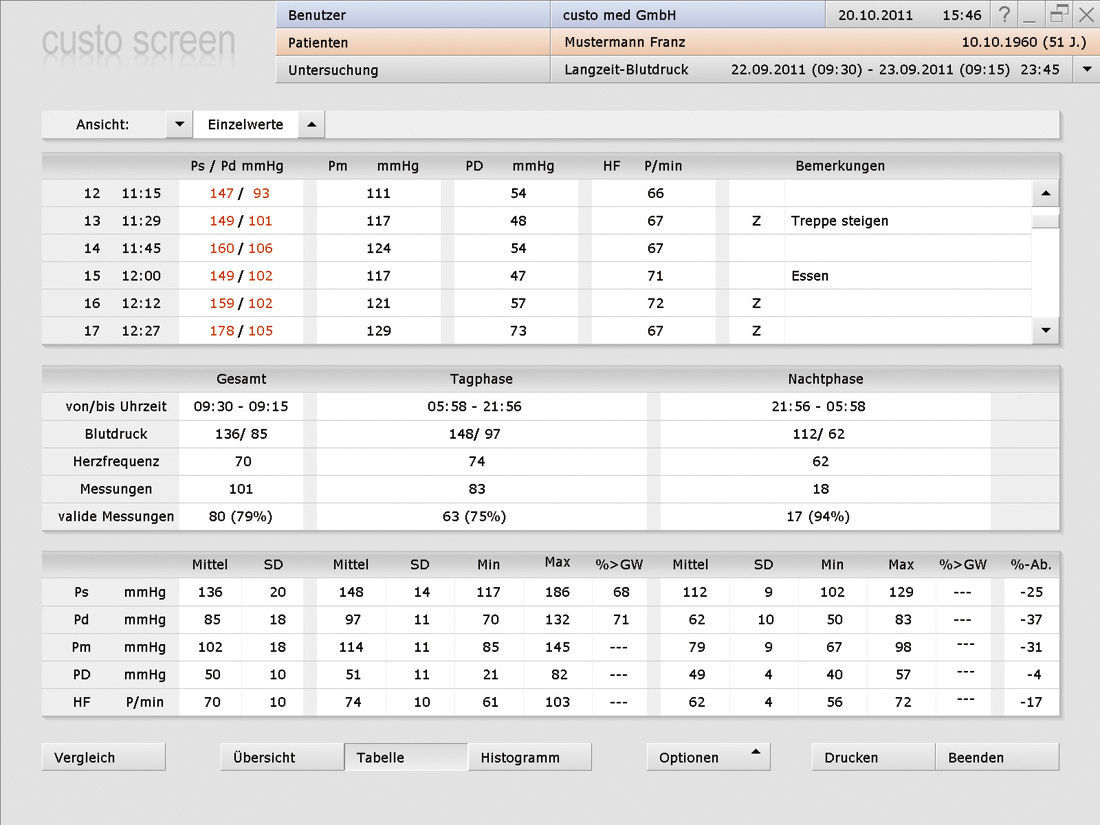Open the Untersuchung dropdown arrow at right
Image resolution: width=1100 pixels, height=825 pixels.
[1087, 69]
